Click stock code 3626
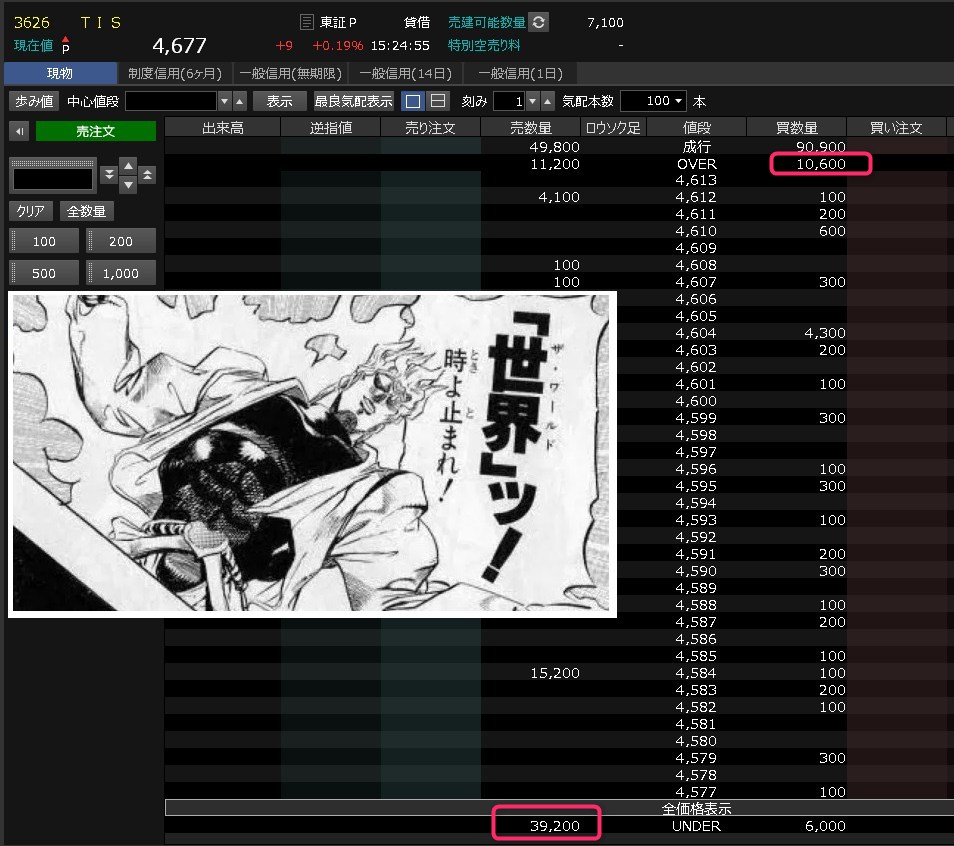This screenshot has width=954, height=846. tap(32, 23)
